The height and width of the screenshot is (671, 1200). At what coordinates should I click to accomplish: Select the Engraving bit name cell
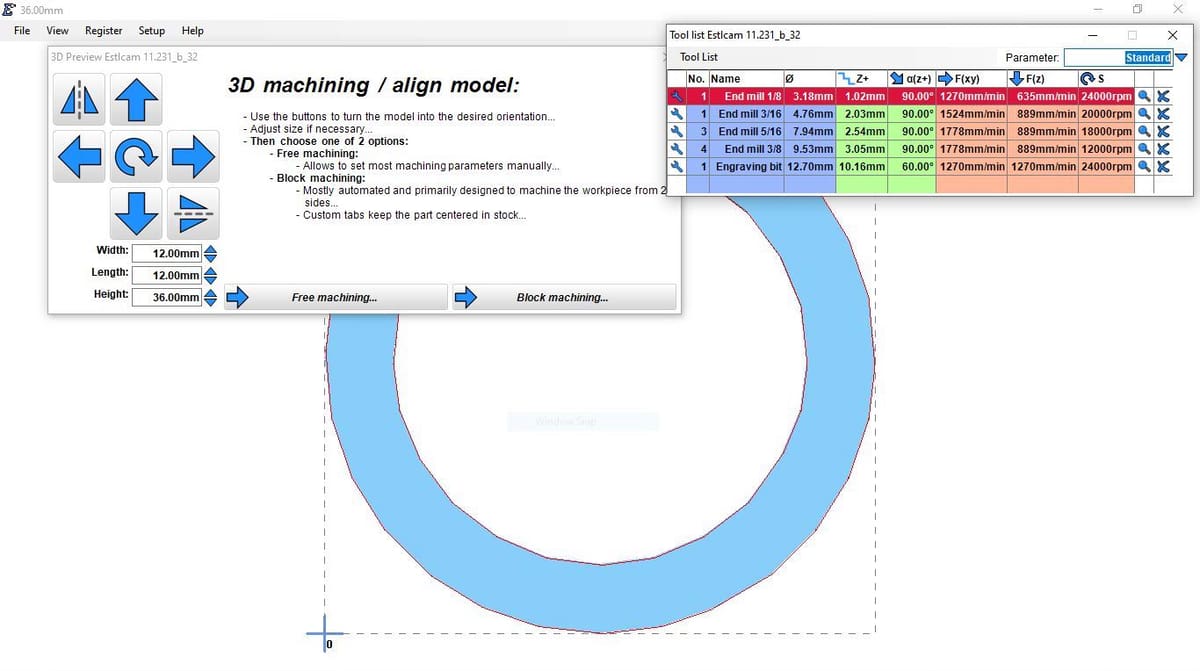pyautogui.click(x=747, y=166)
